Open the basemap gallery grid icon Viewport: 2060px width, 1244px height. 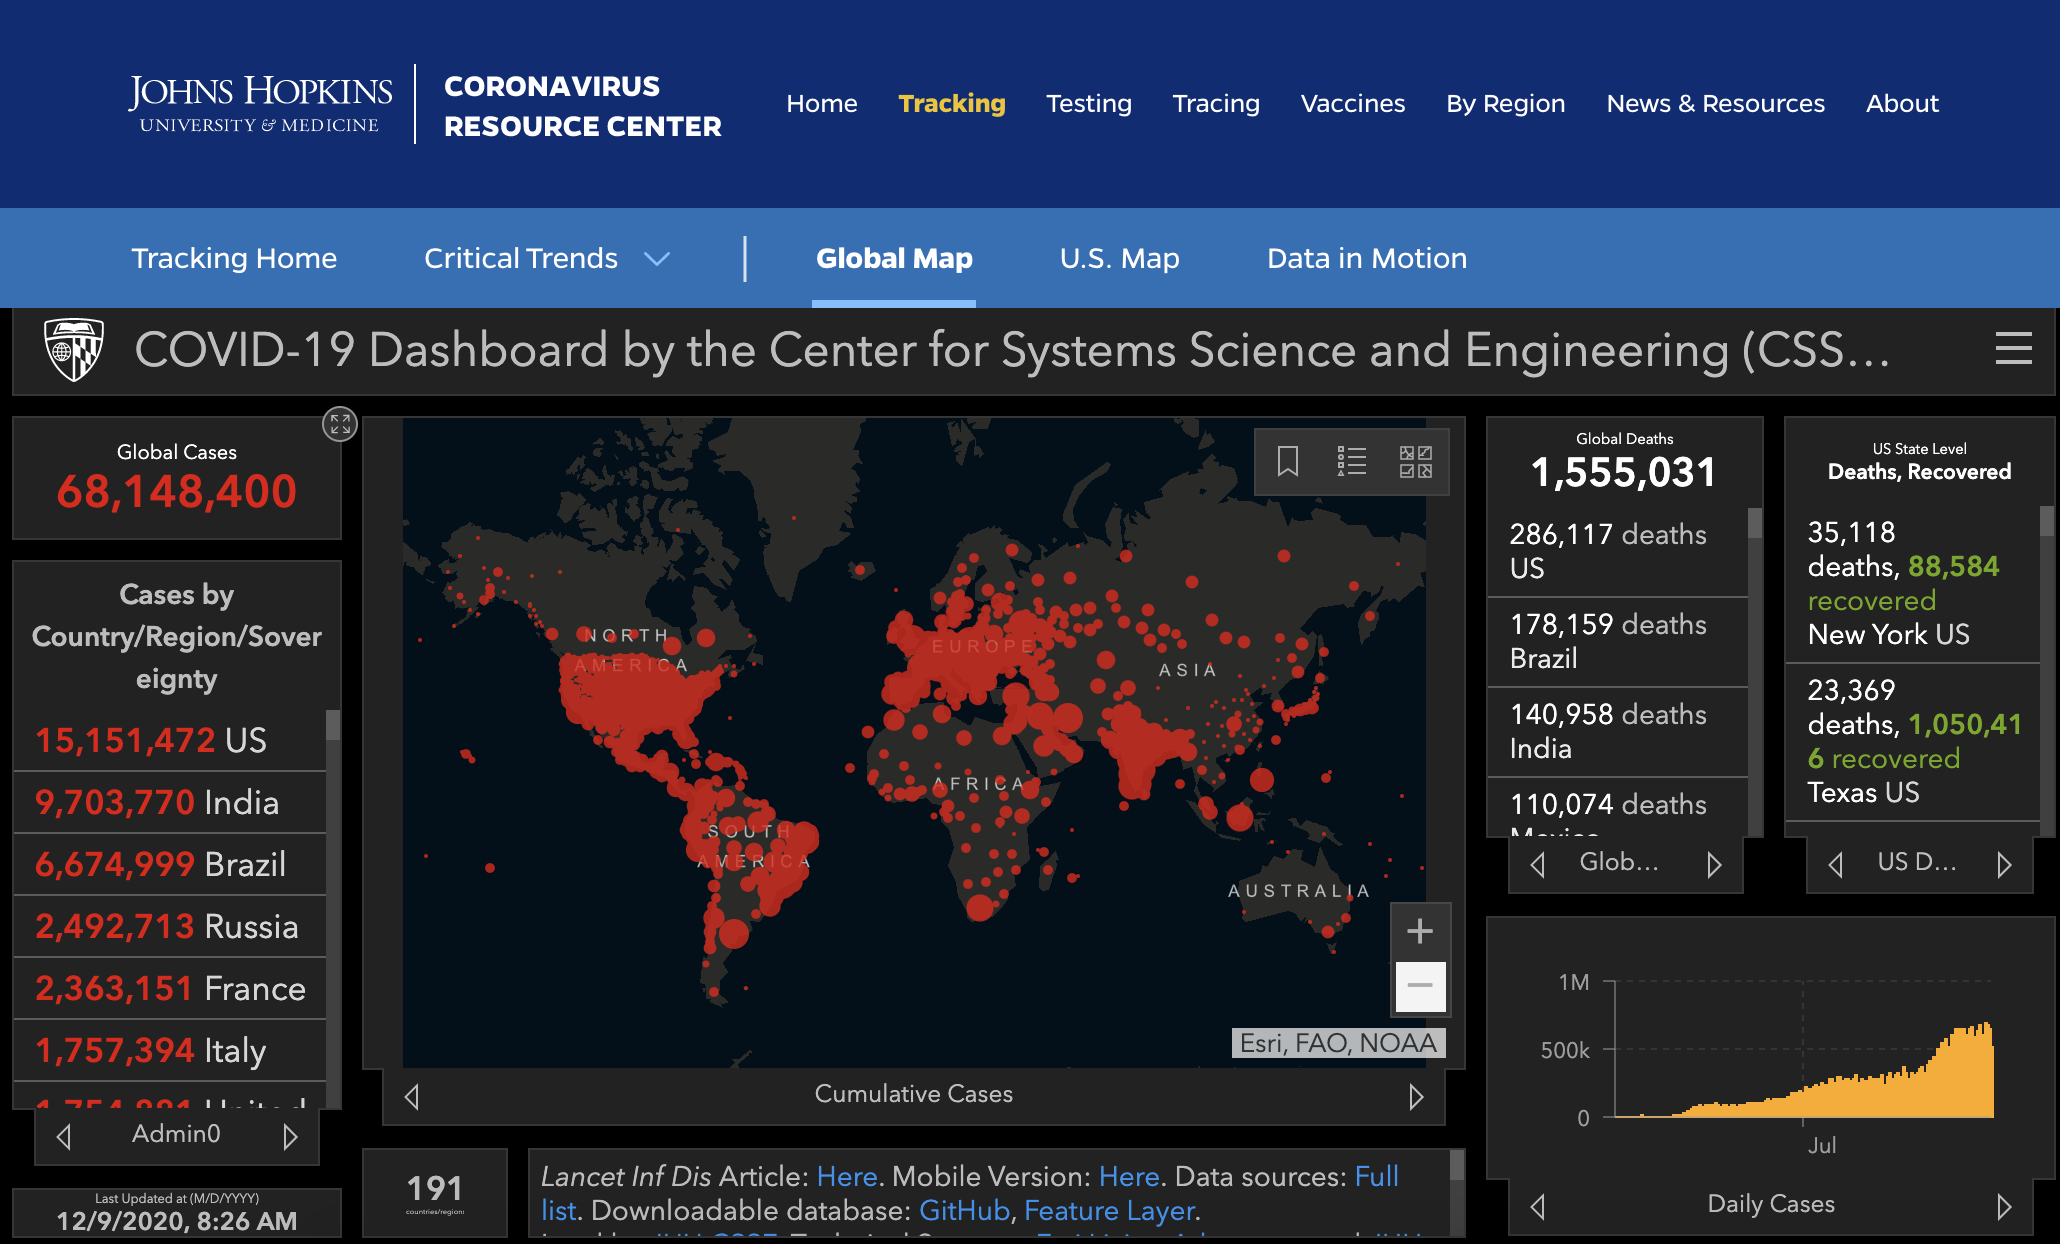point(1415,461)
